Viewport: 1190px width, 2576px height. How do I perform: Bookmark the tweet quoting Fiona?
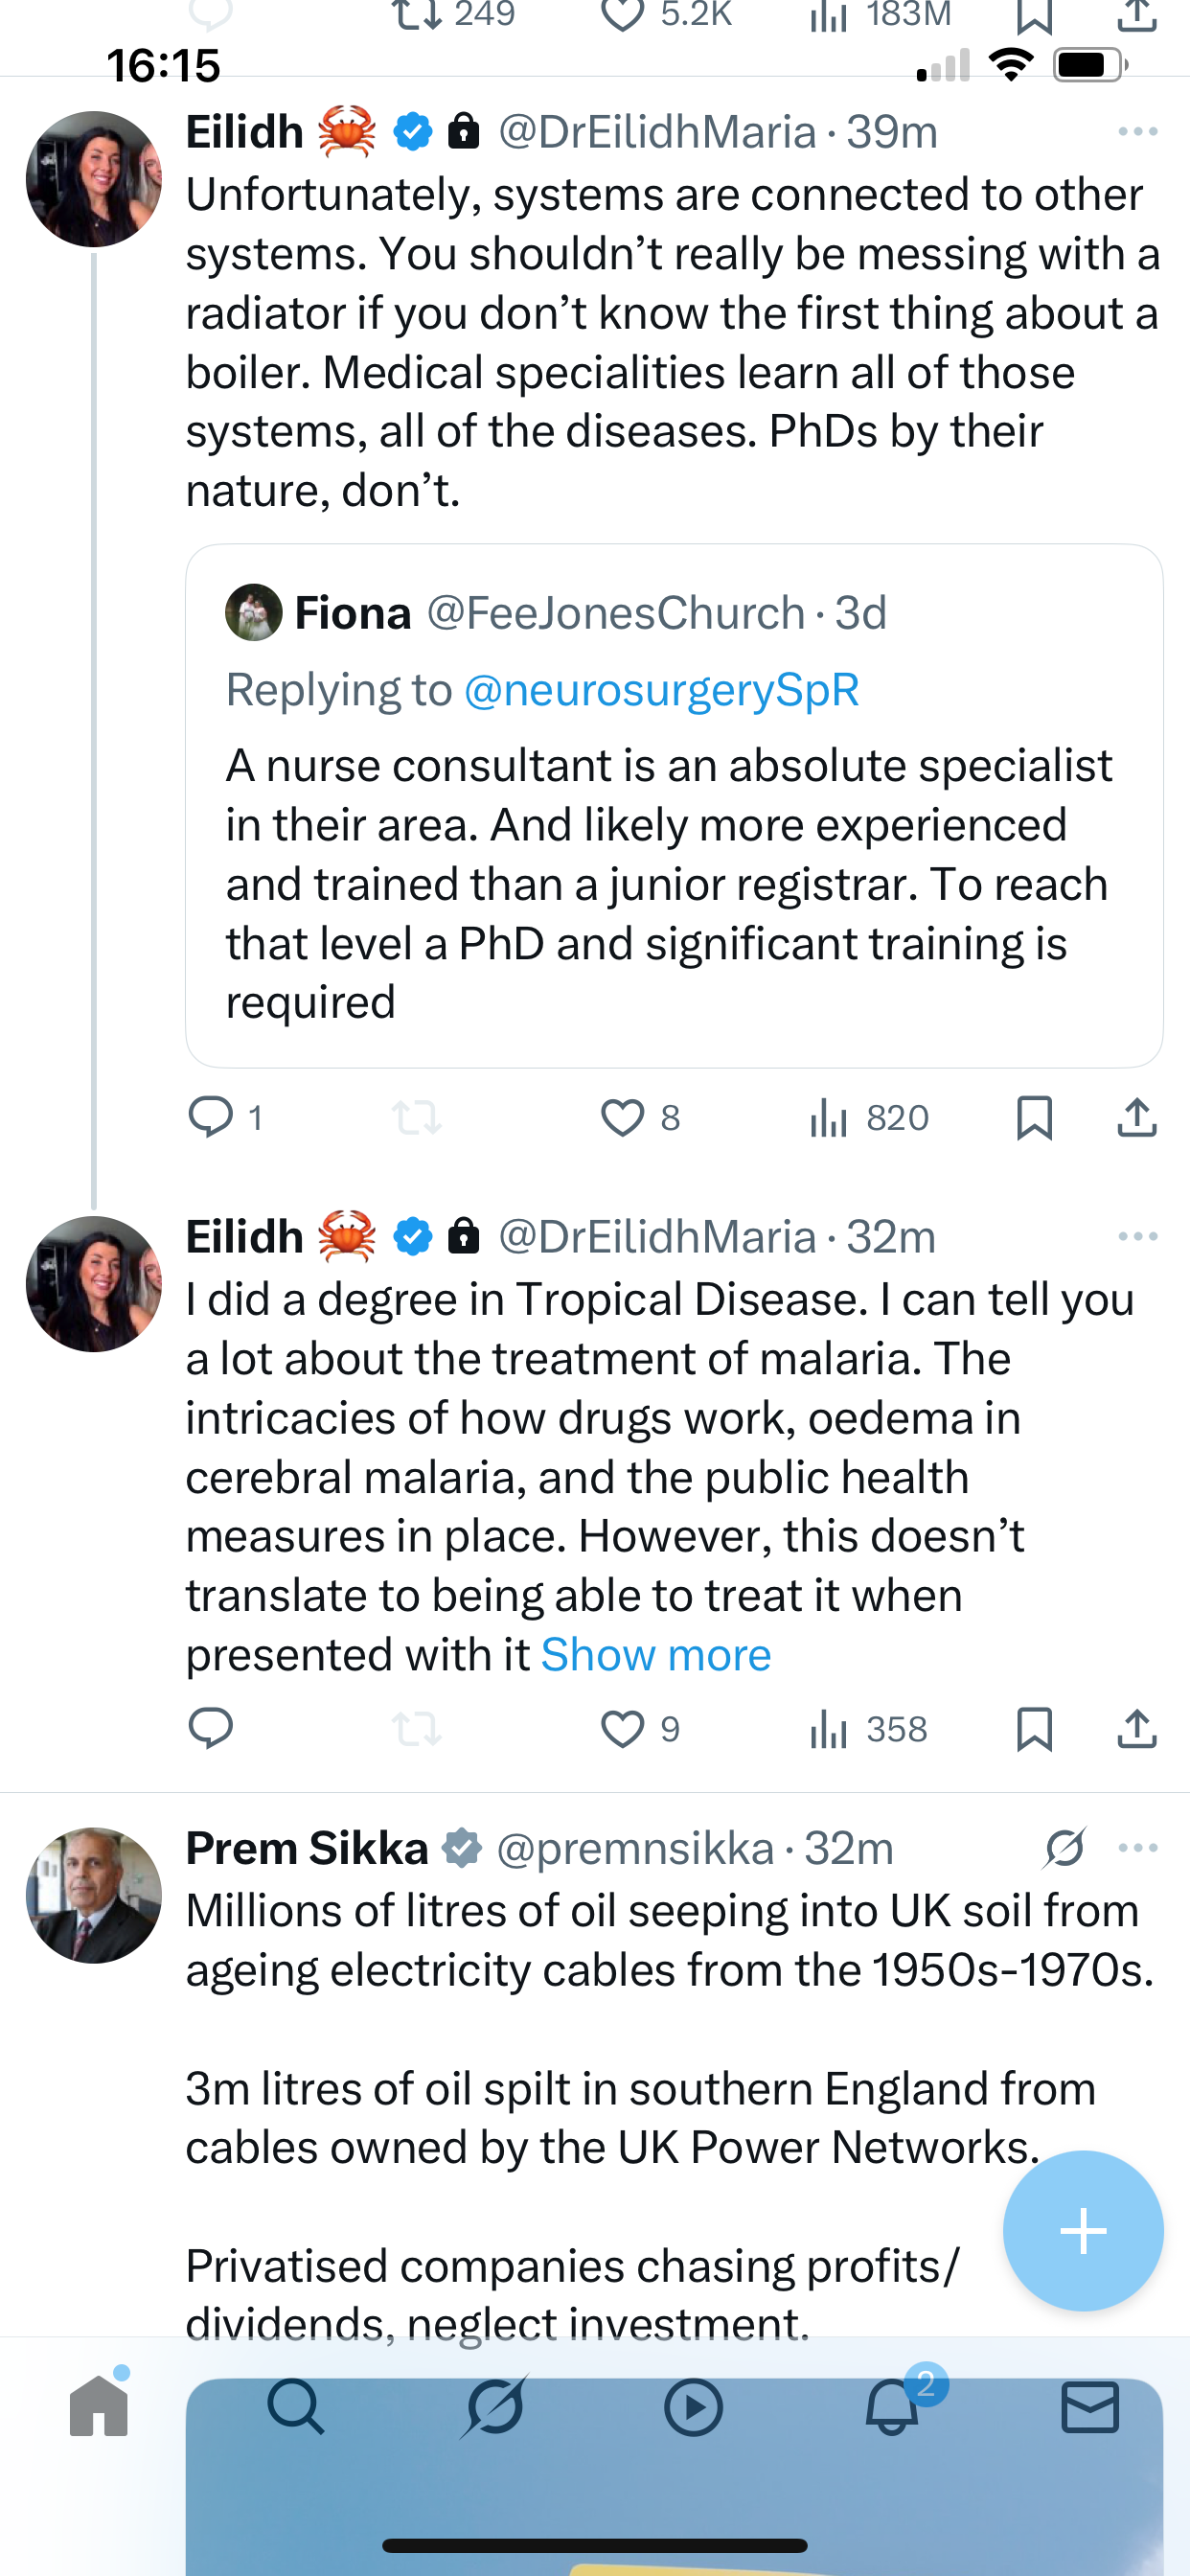pyautogui.click(x=1034, y=1118)
